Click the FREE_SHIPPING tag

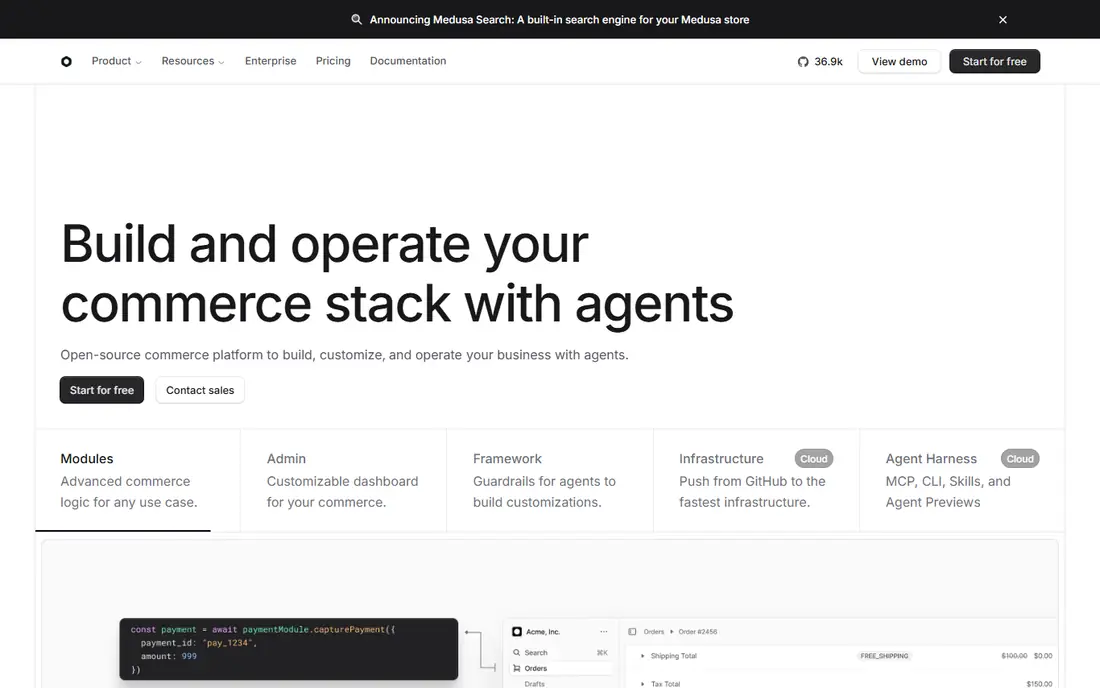point(884,656)
